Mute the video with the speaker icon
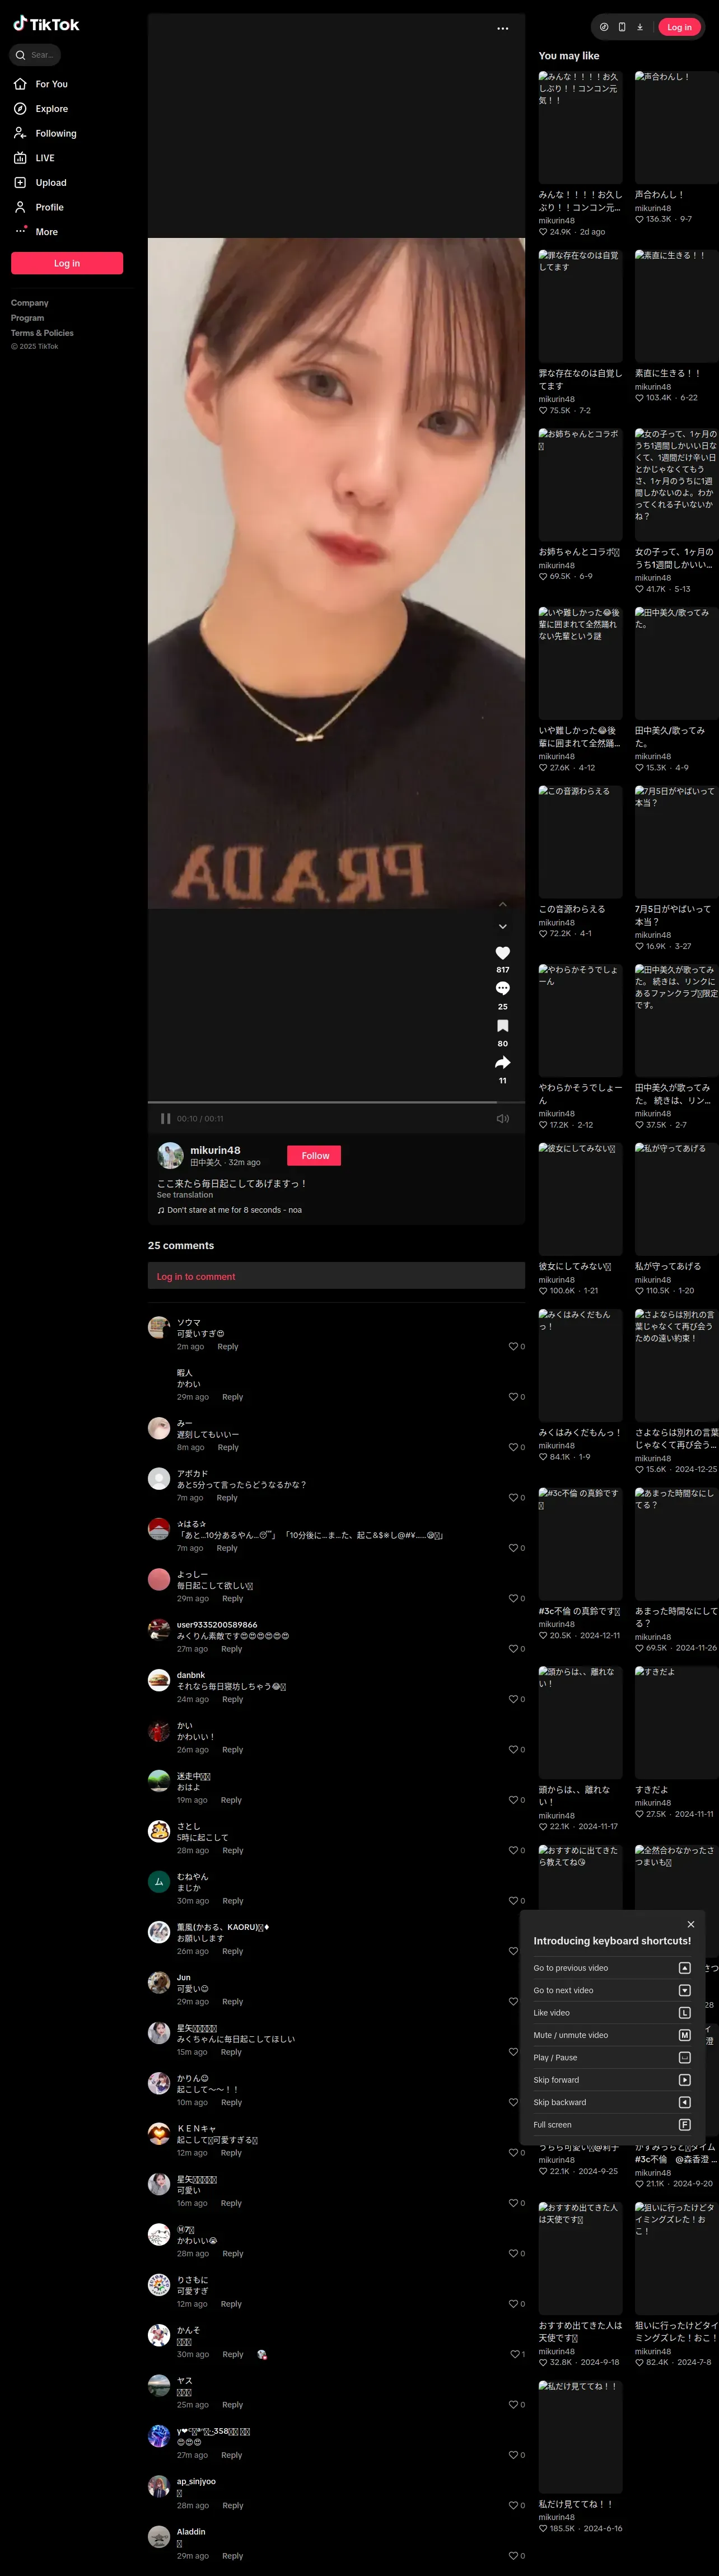Viewport: 719px width, 2576px height. pos(503,1119)
